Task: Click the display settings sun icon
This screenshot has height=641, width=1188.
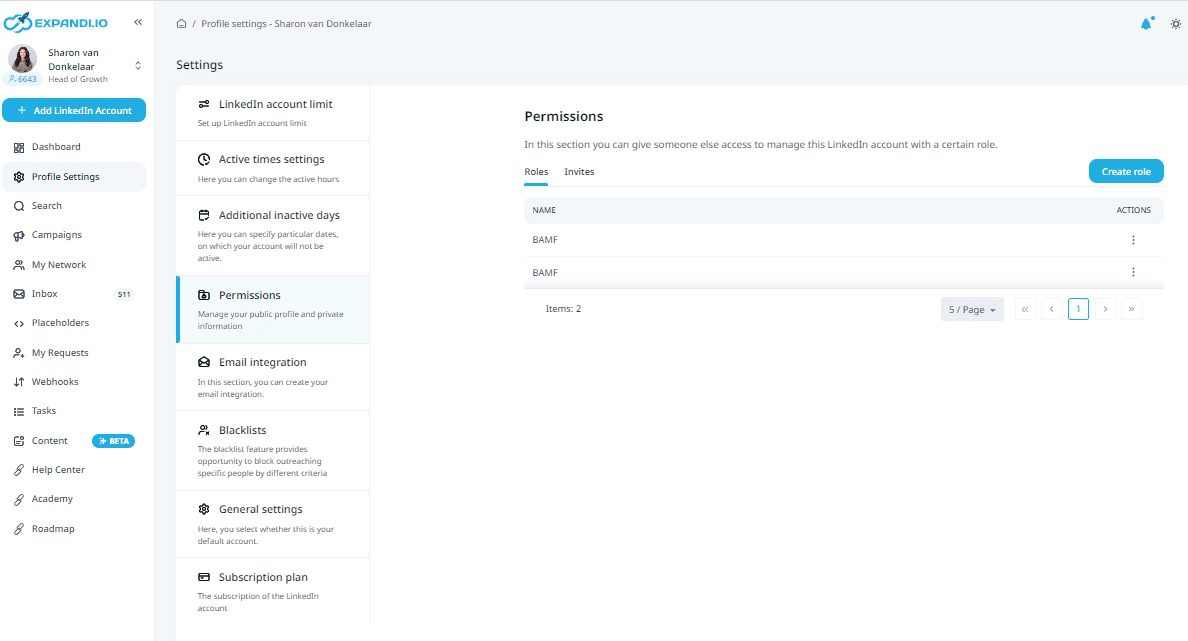Action: click(x=1176, y=23)
